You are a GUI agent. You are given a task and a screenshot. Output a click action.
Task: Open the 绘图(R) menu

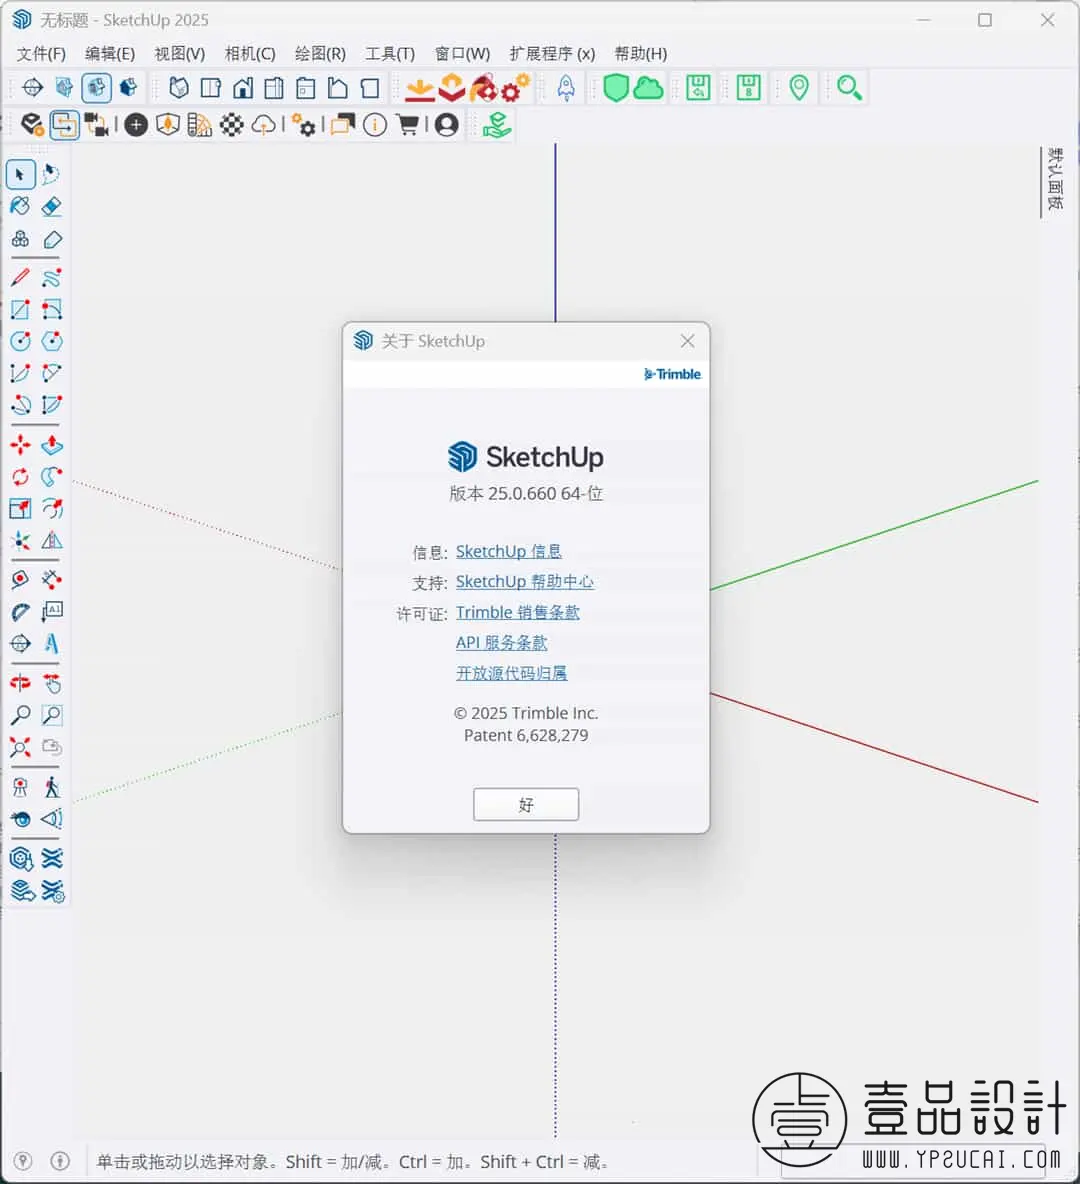click(320, 54)
